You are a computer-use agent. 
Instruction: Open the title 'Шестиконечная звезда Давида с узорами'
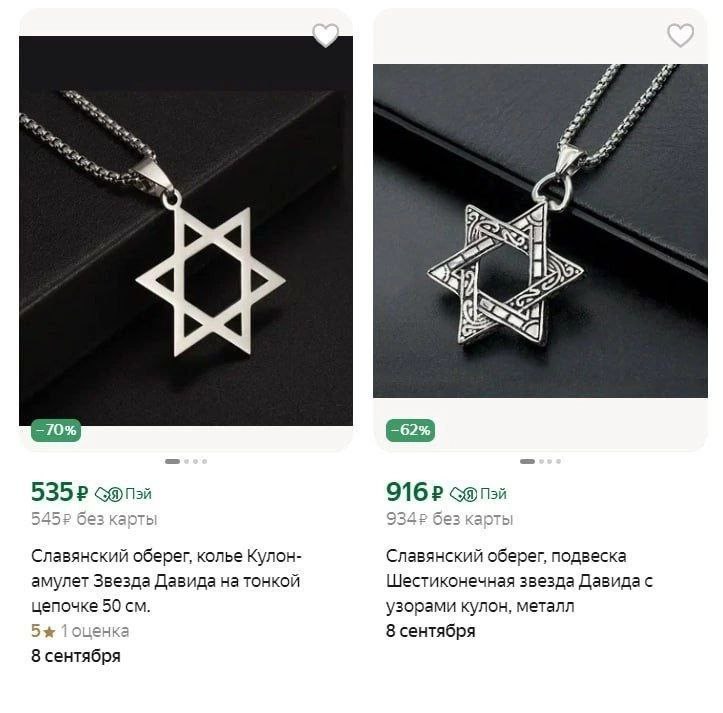pos(520,581)
